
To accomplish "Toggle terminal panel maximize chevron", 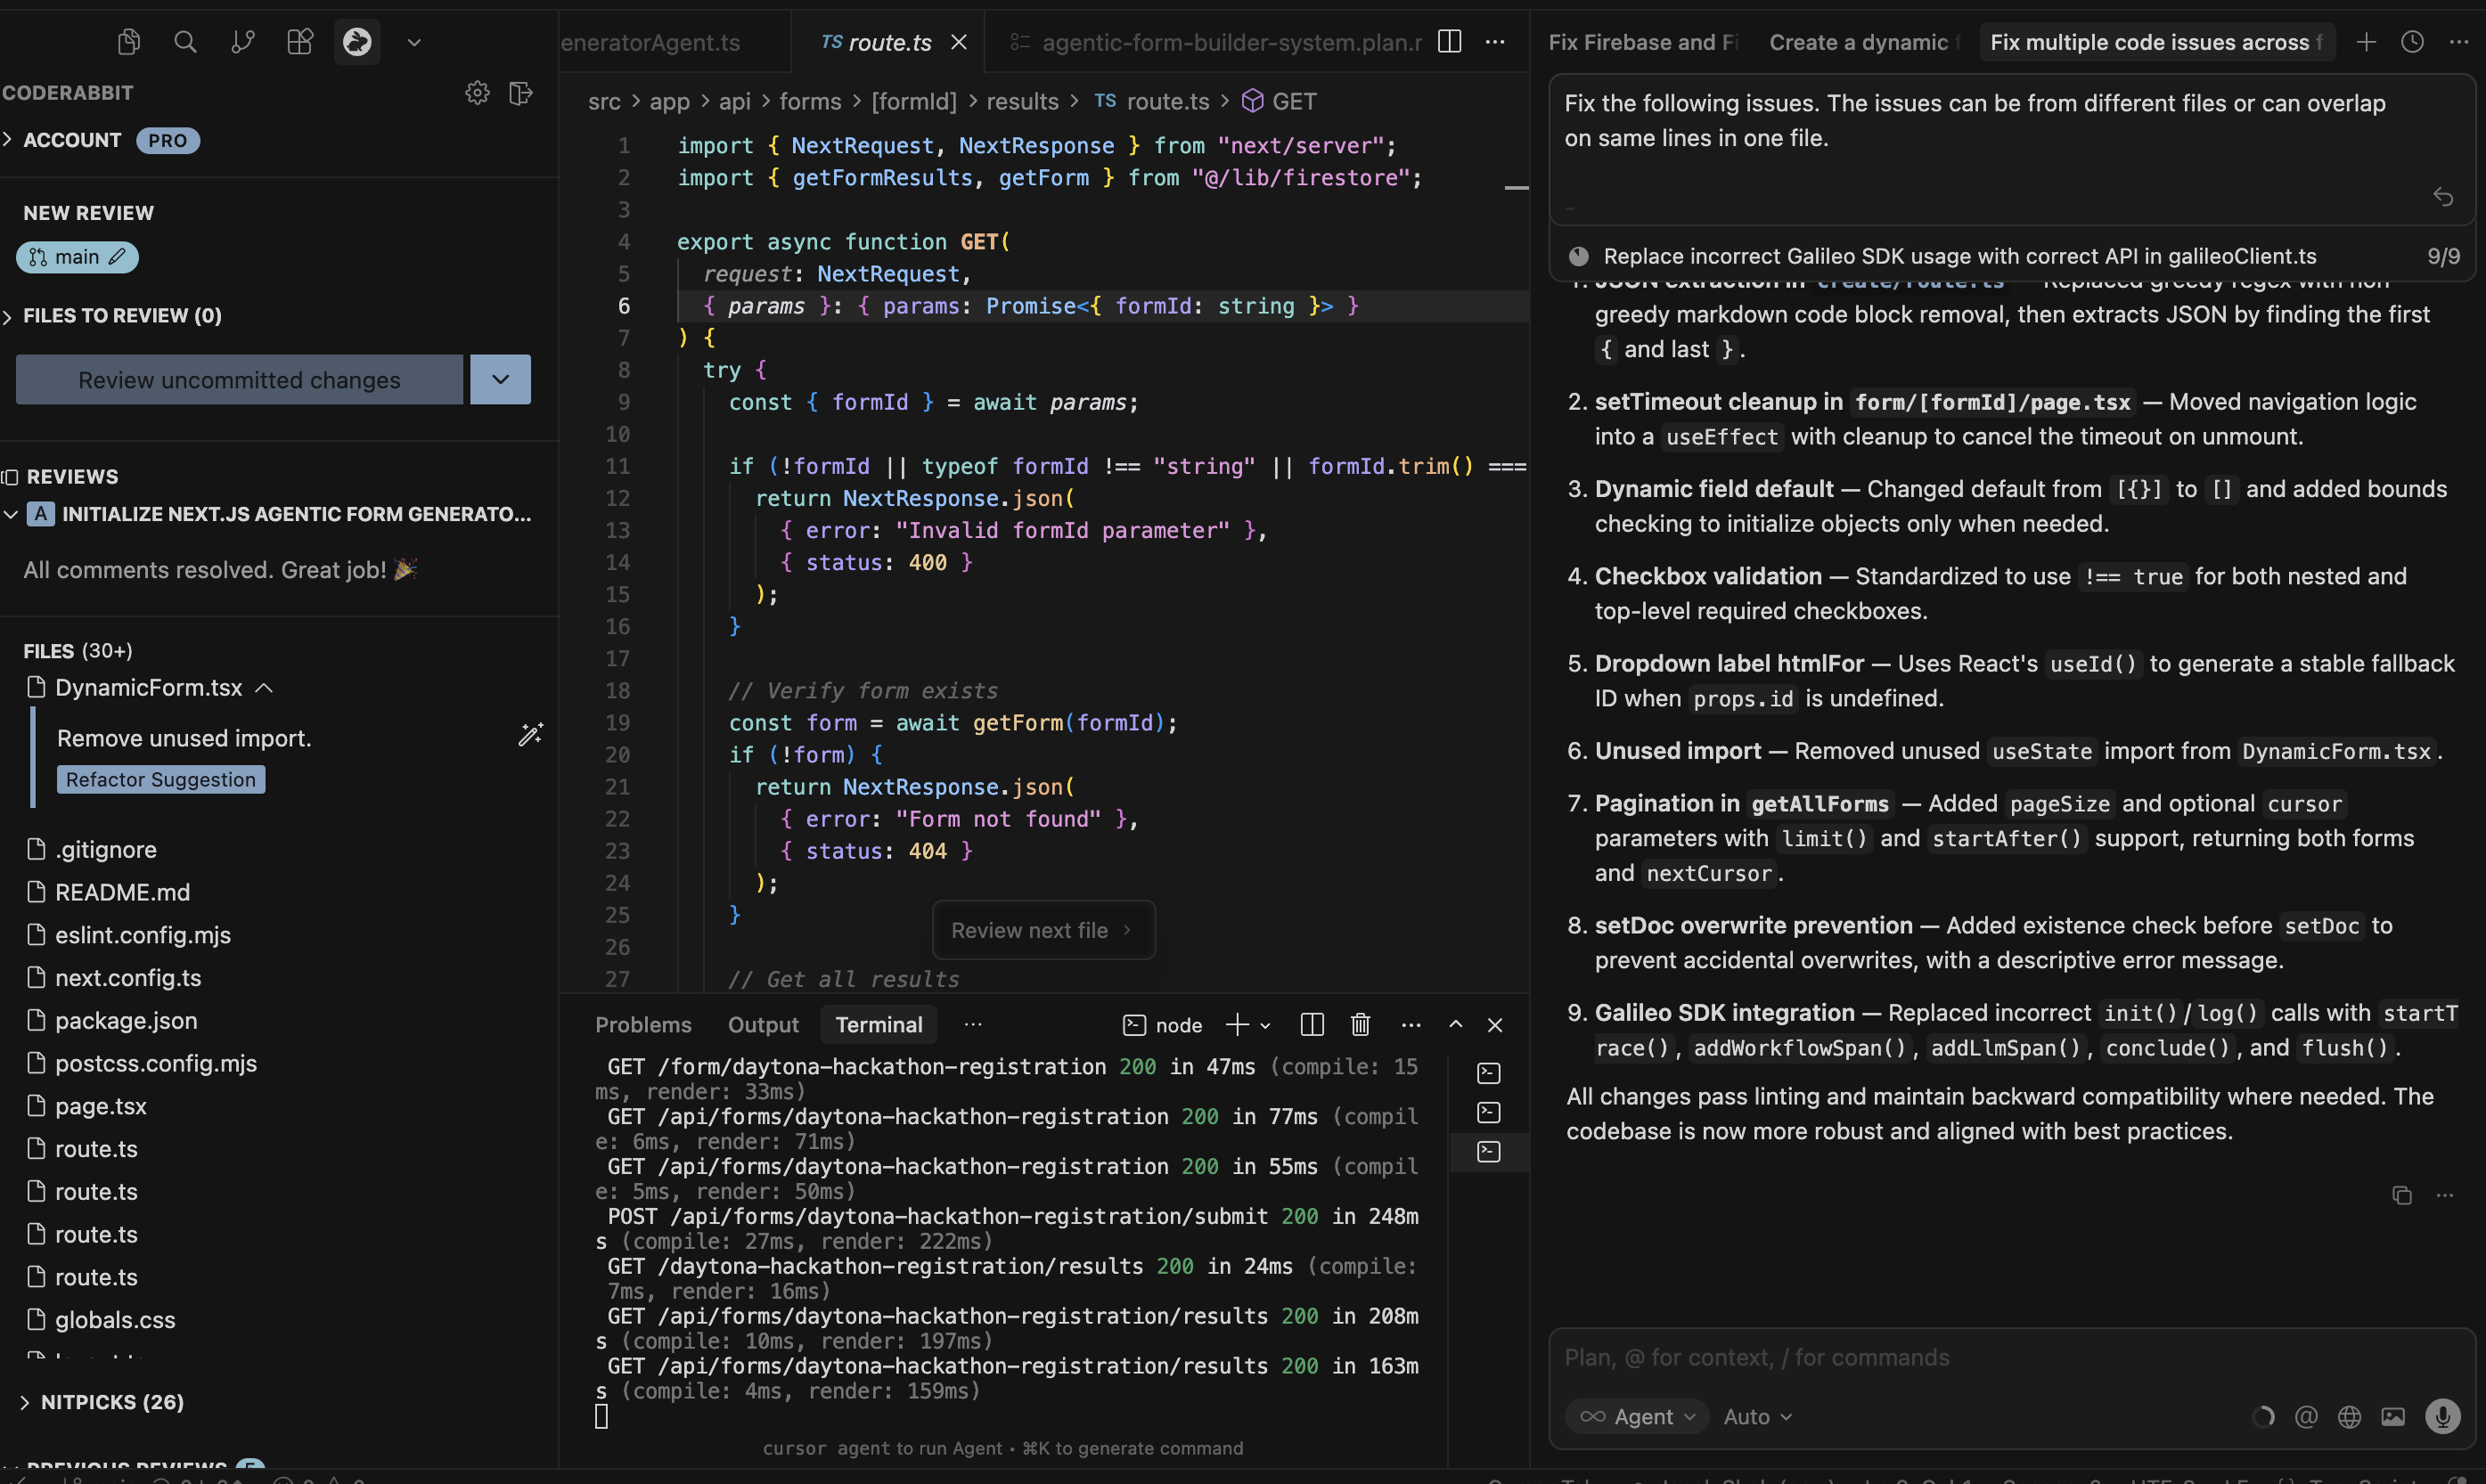I will (1456, 1025).
